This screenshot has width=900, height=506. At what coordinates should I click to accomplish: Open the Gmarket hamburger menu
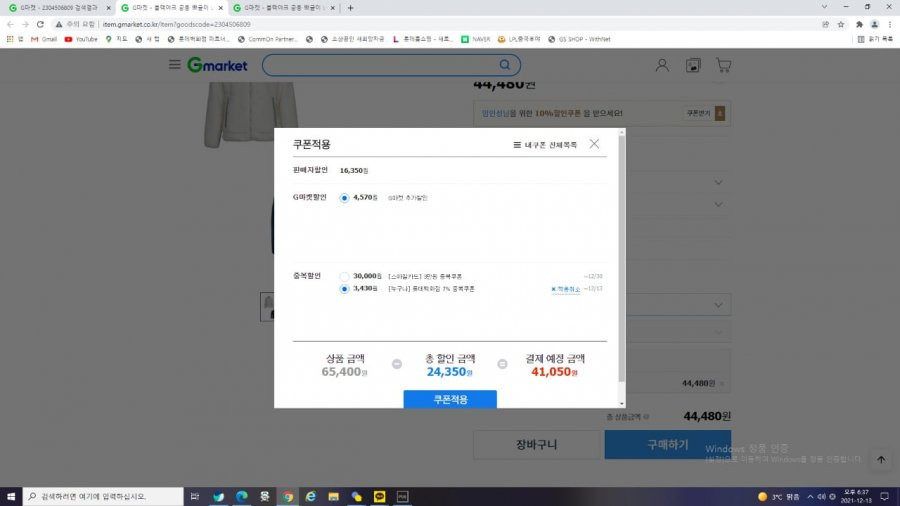coord(174,64)
